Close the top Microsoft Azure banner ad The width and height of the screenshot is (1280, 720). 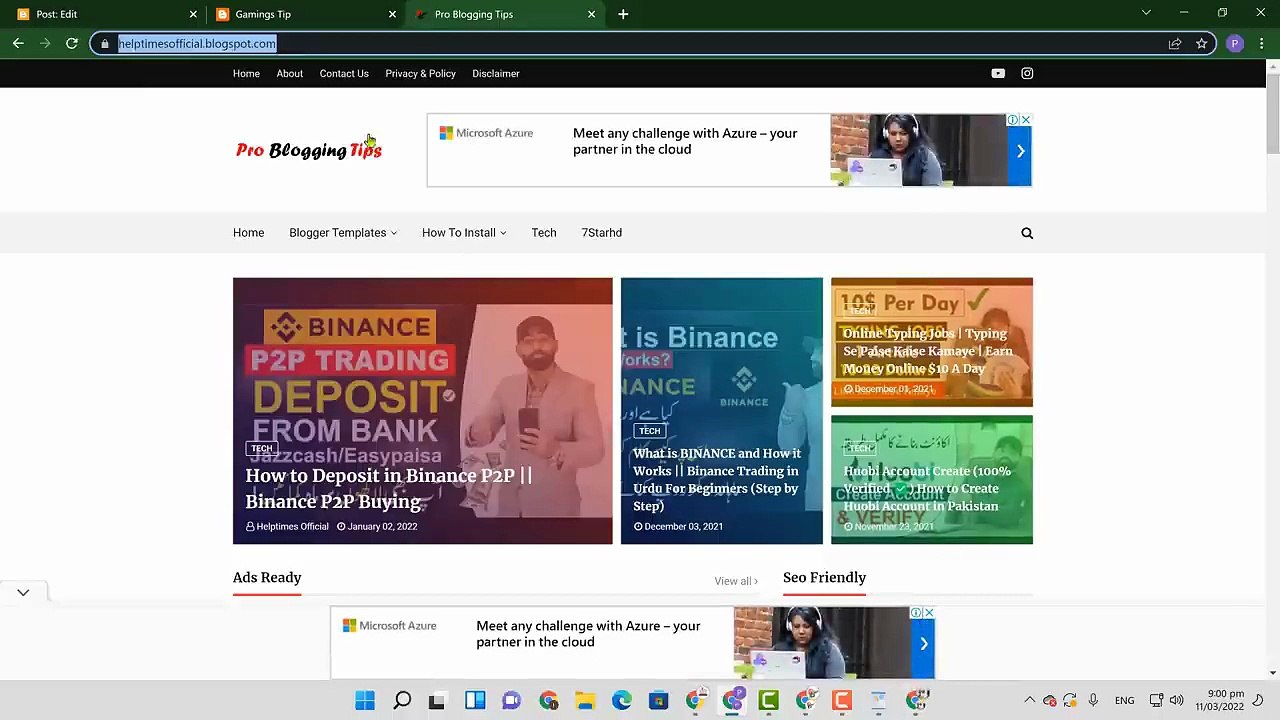(1025, 120)
